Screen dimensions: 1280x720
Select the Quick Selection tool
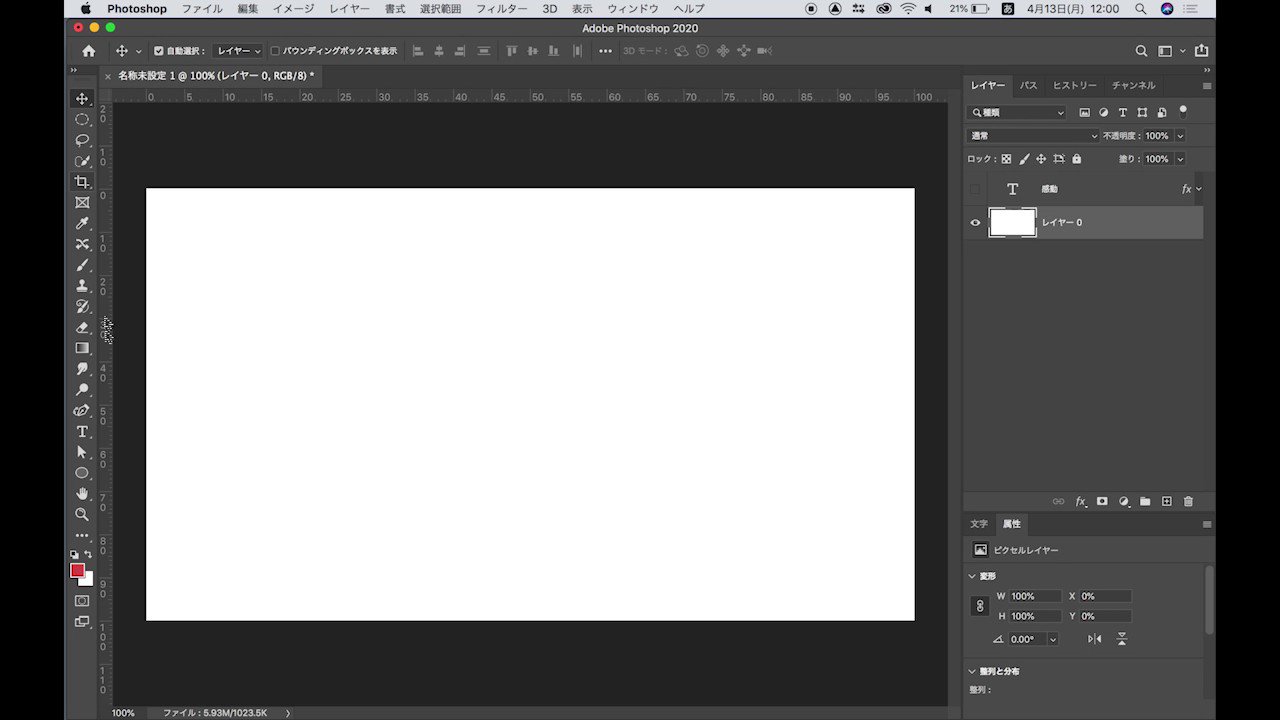82,161
